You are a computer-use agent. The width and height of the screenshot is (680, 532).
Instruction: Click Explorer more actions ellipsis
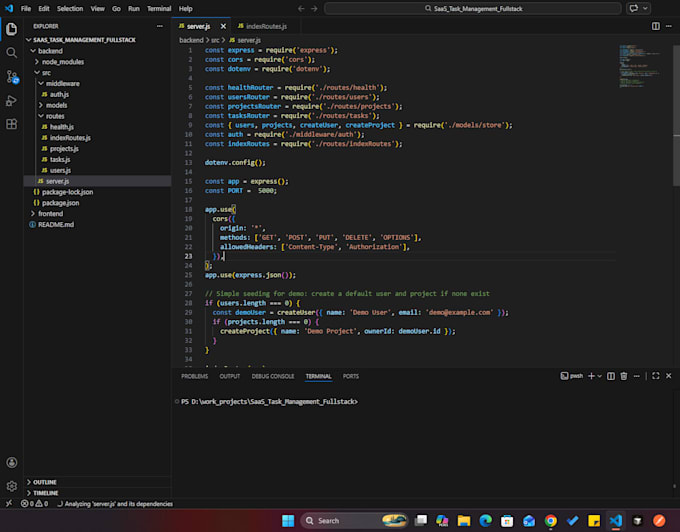(160, 26)
